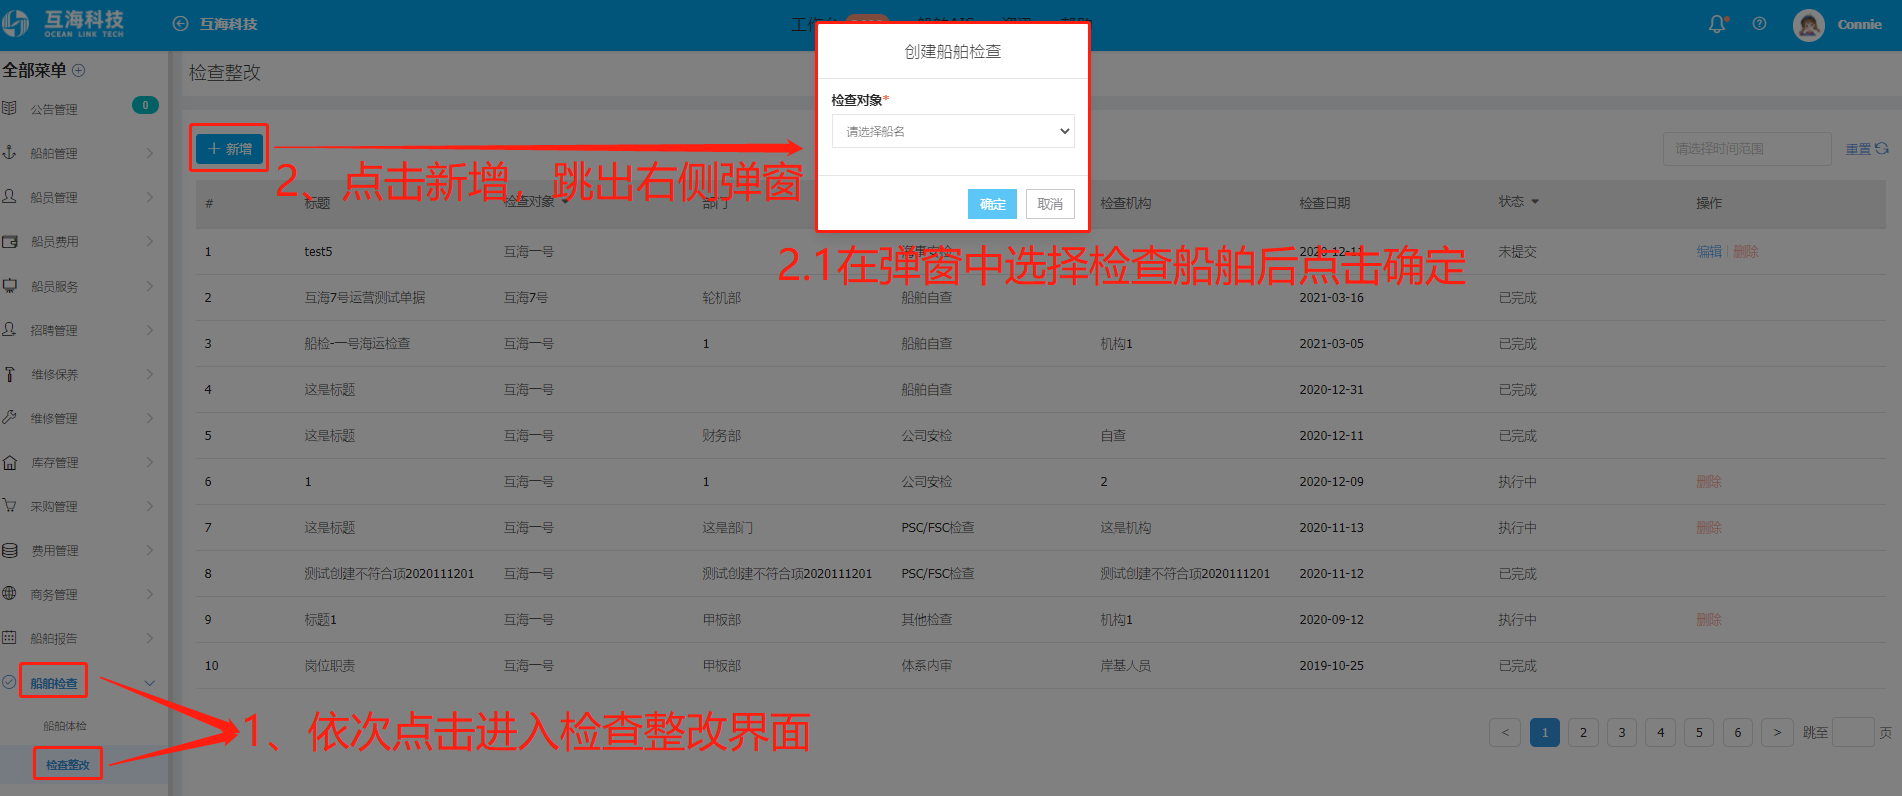Click the 船员费用 wallet icon
1902x796 pixels.
[x=9, y=241]
